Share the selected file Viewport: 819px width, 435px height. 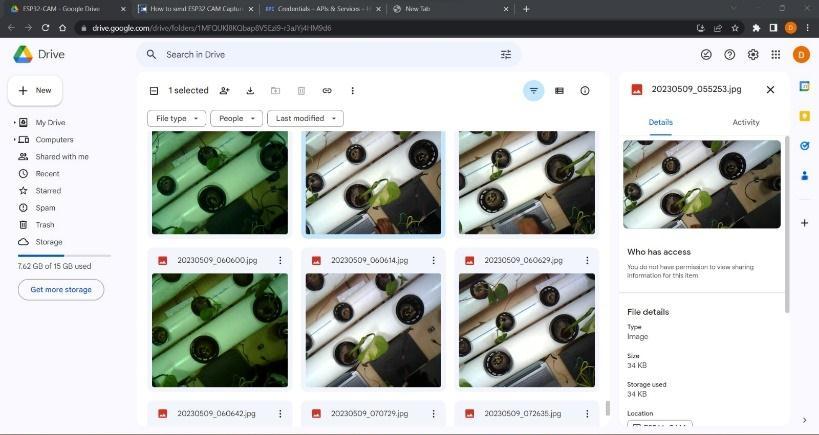pos(225,90)
